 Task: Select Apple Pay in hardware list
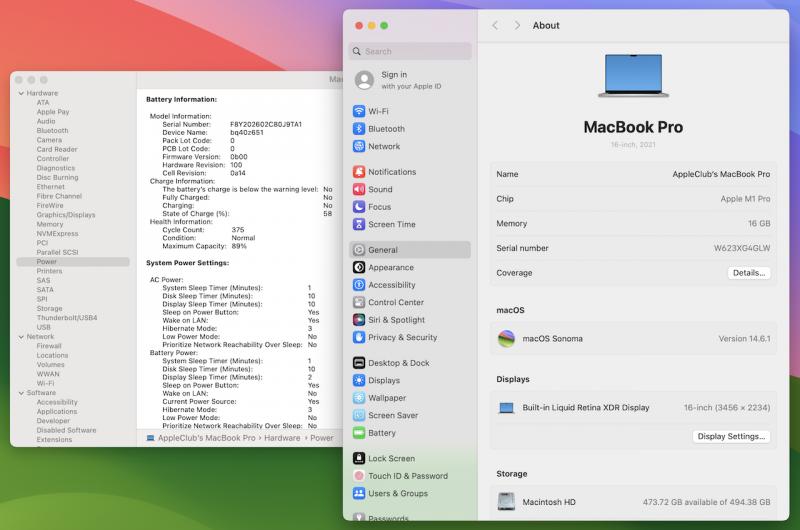tap(53, 112)
